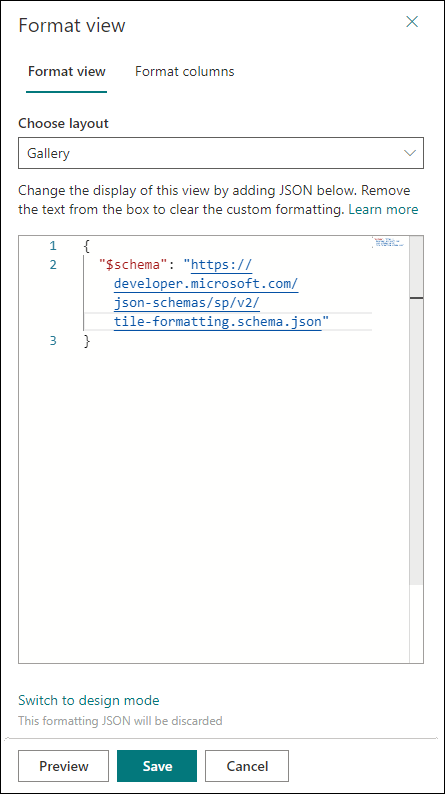Save the view formatting

point(157,766)
